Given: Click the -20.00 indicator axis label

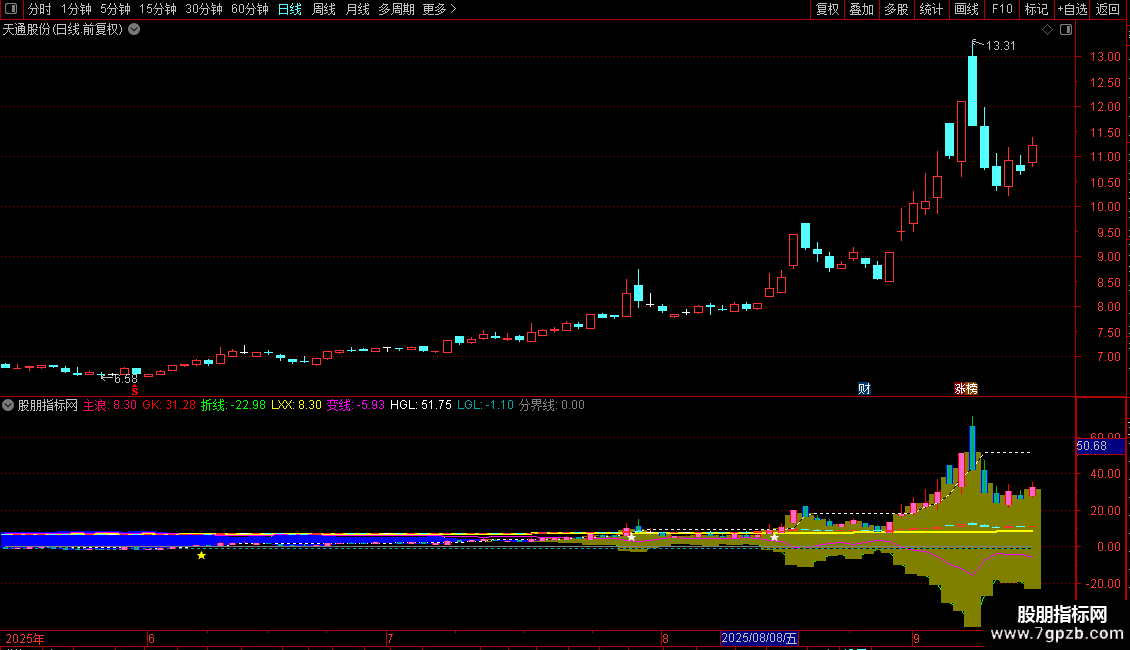Looking at the screenshot, I should click(x=1103, y=584).
